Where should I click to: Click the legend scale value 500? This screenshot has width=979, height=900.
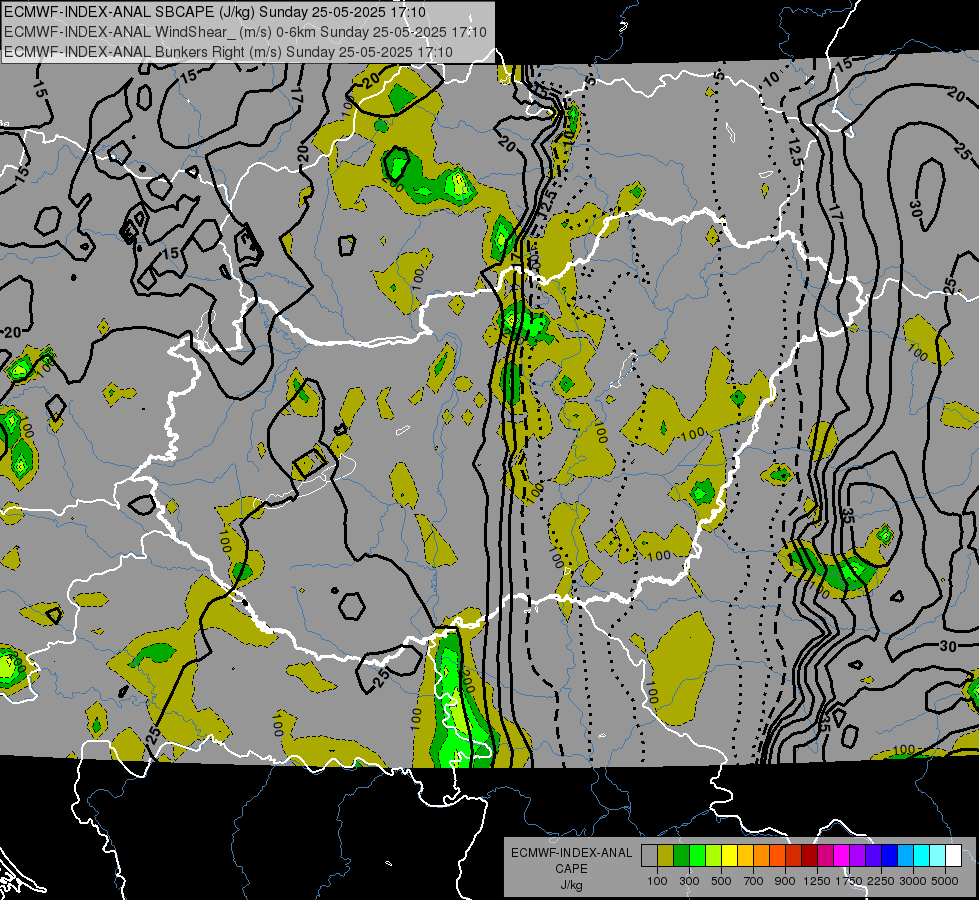tap(721, 881)
